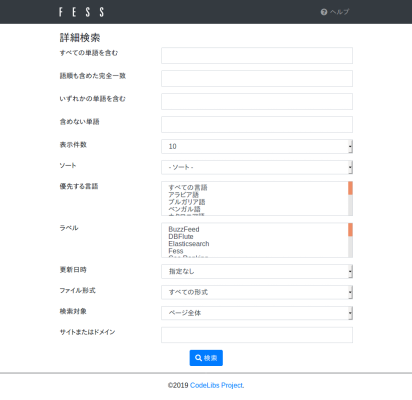Select アラビア語 in the language list
The width and height of the screenshot is (412, 400).
pyautogui.click(x=184, y=195)
